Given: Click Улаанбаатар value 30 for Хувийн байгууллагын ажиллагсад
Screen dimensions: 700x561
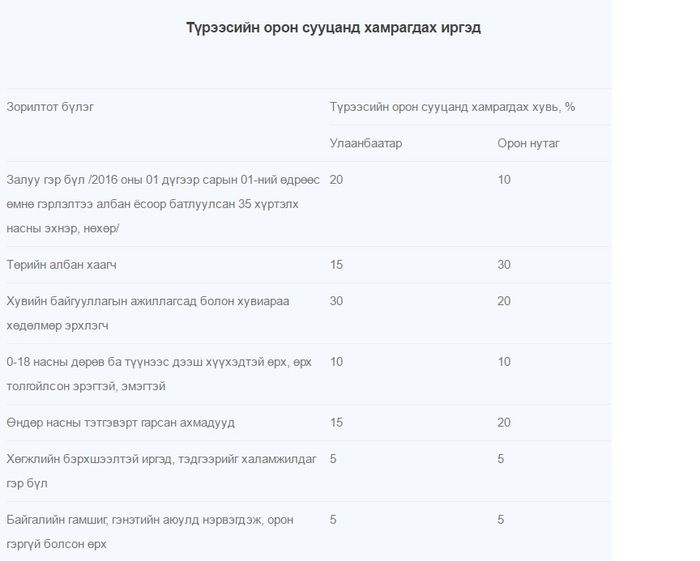Looking at the screenshot, I should click(x=336, y=301).
